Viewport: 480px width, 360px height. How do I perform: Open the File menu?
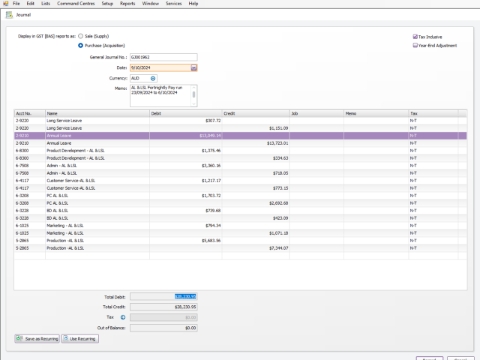[16, 3]
